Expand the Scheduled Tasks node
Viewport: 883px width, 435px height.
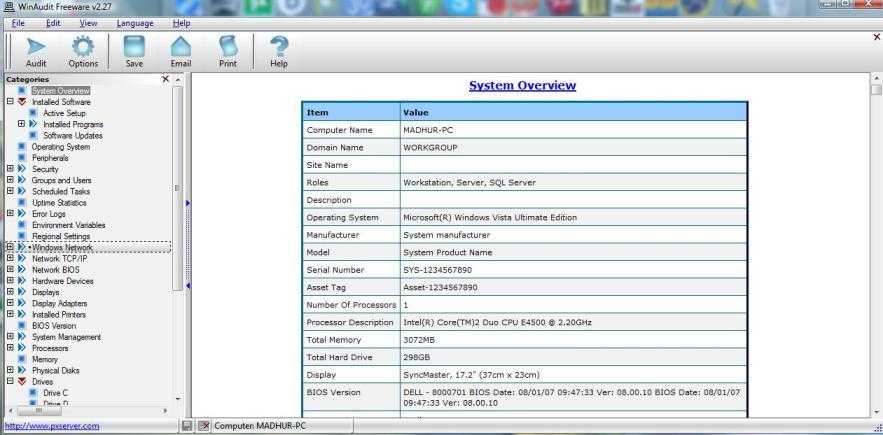pyautogui.click(x=10, y=192)
